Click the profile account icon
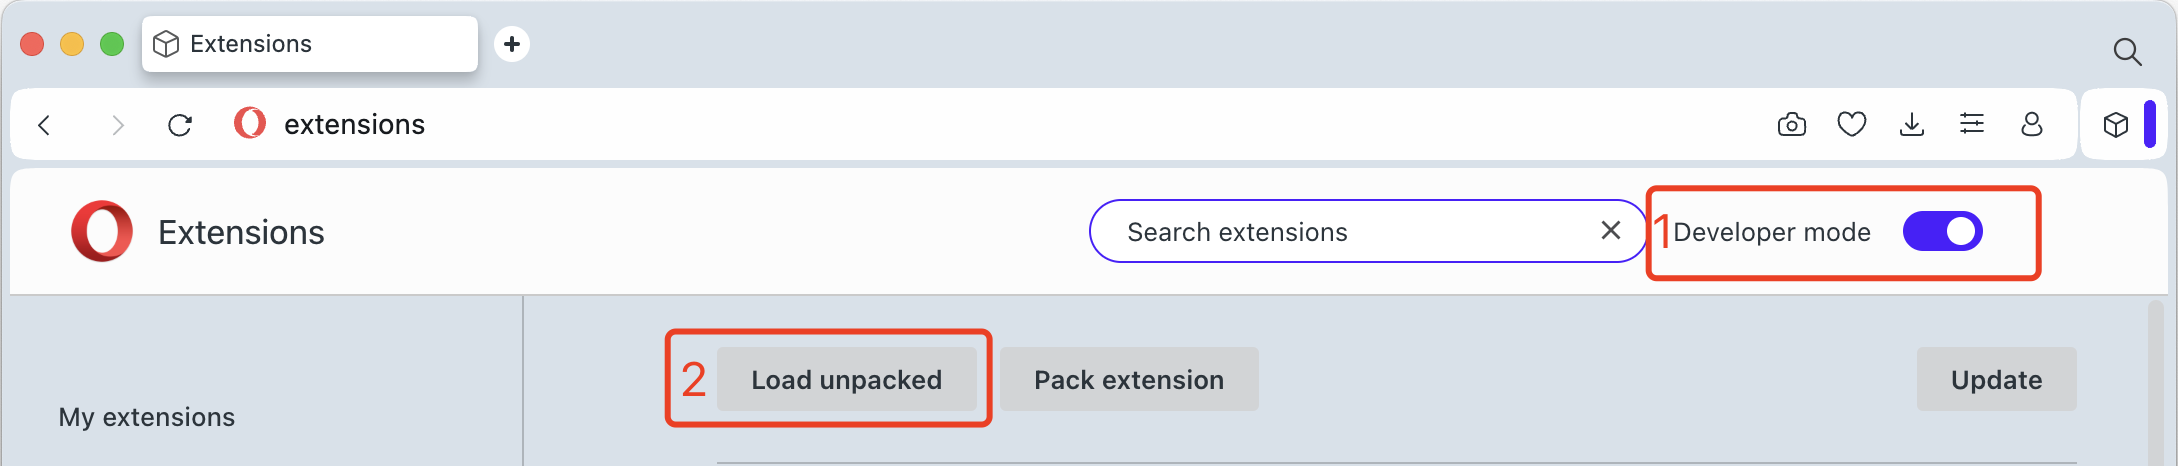Viewport: 2178px width, 466px height. 2031,125
